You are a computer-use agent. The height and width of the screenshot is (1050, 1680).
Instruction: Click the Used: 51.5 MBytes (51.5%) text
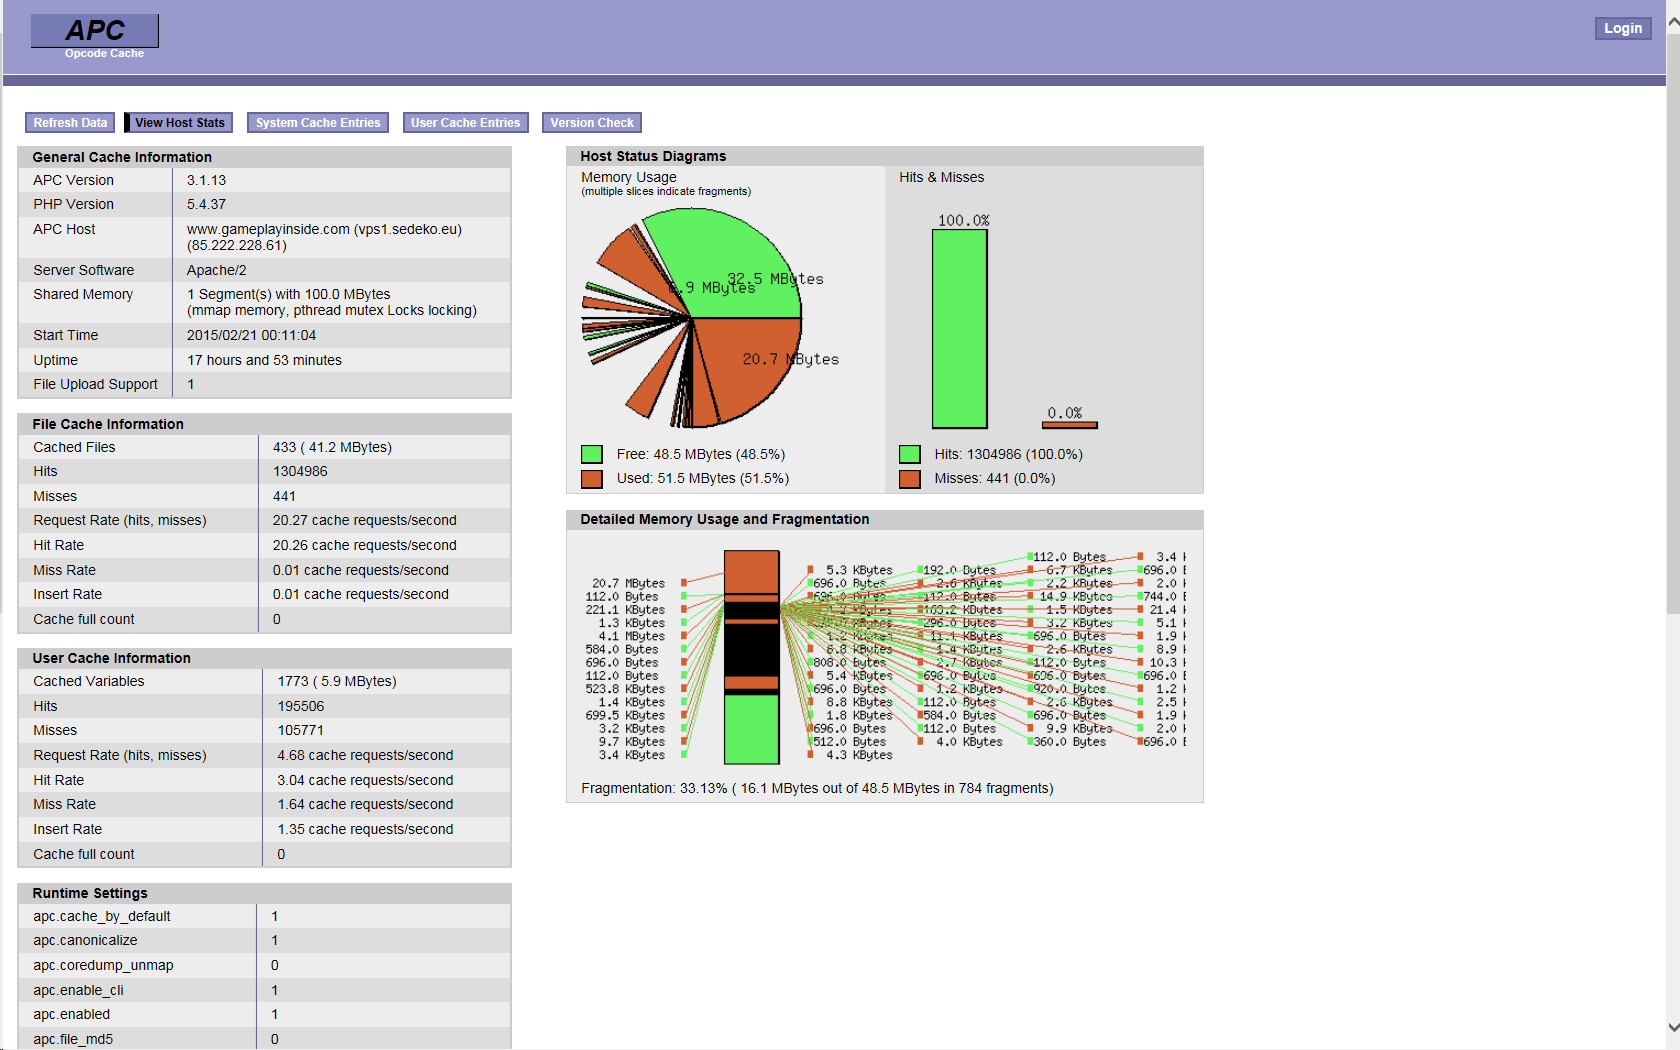[703, 478]
